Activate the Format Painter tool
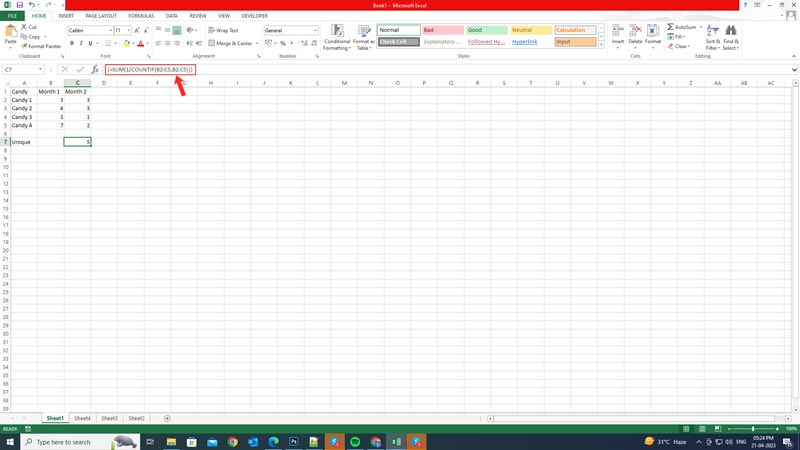The height and width of the screenshot is (450, 800). (41, 46)
